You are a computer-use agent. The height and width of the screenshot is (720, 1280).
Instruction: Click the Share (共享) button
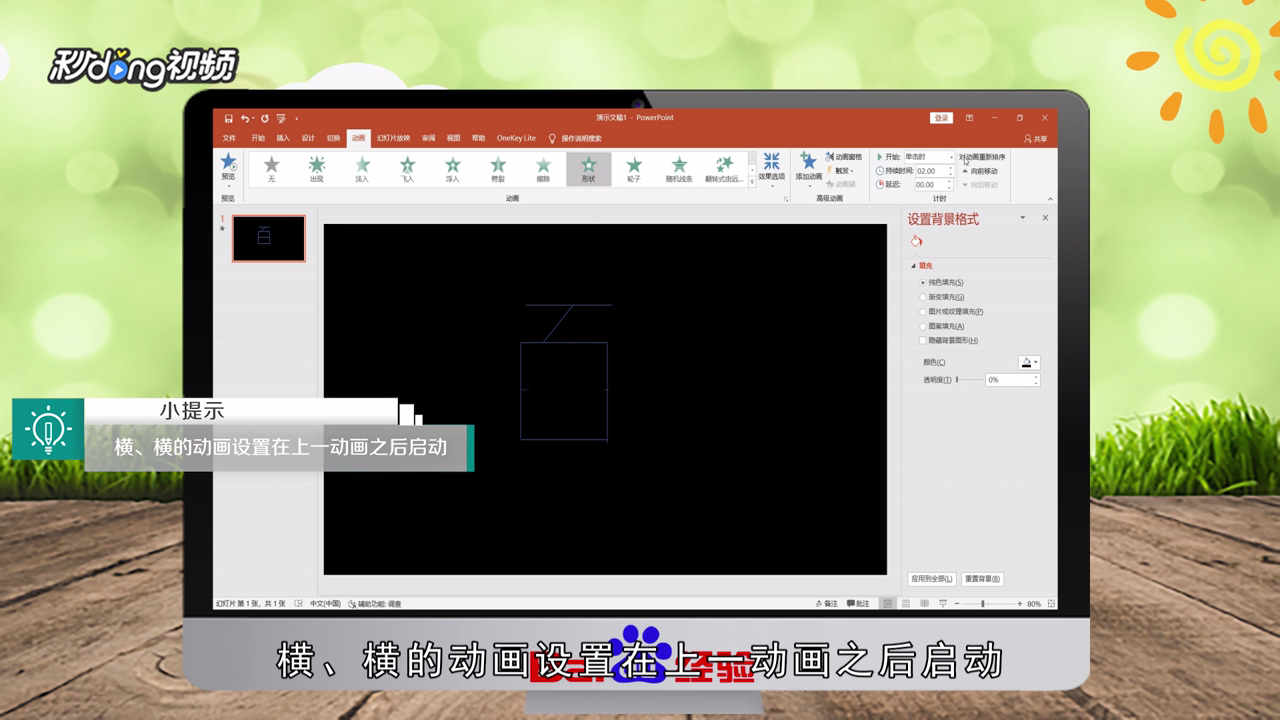[1035, 139]
